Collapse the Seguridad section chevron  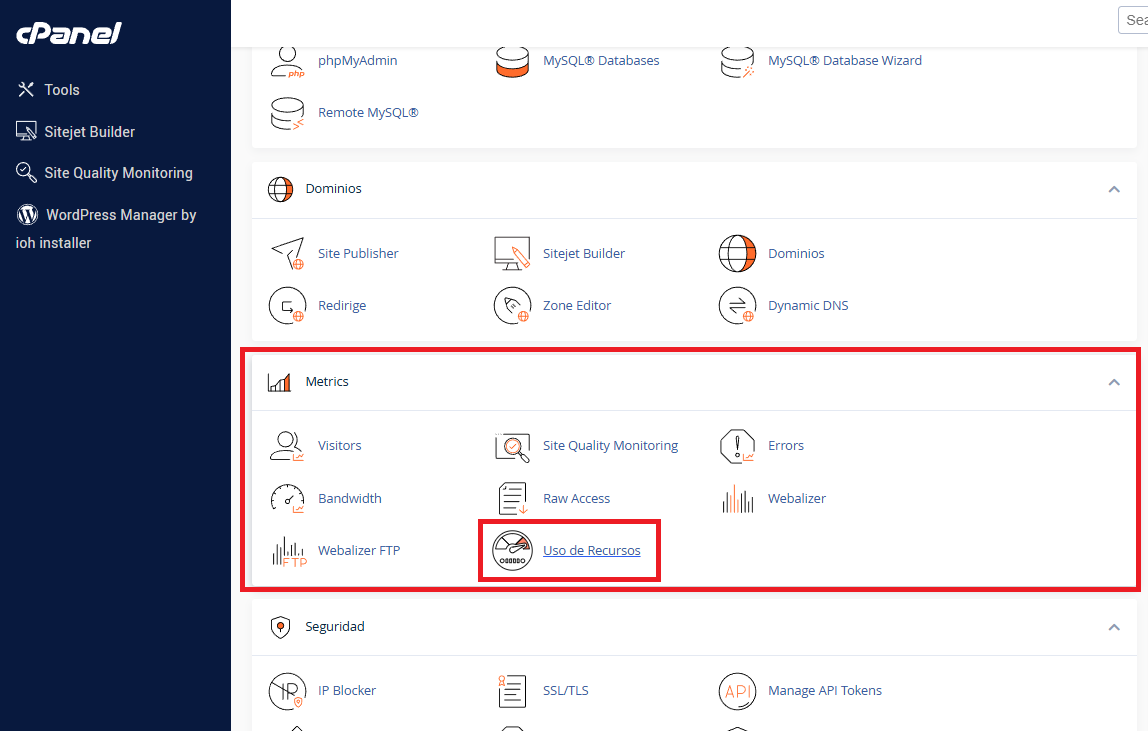(x=1114, y=627)
